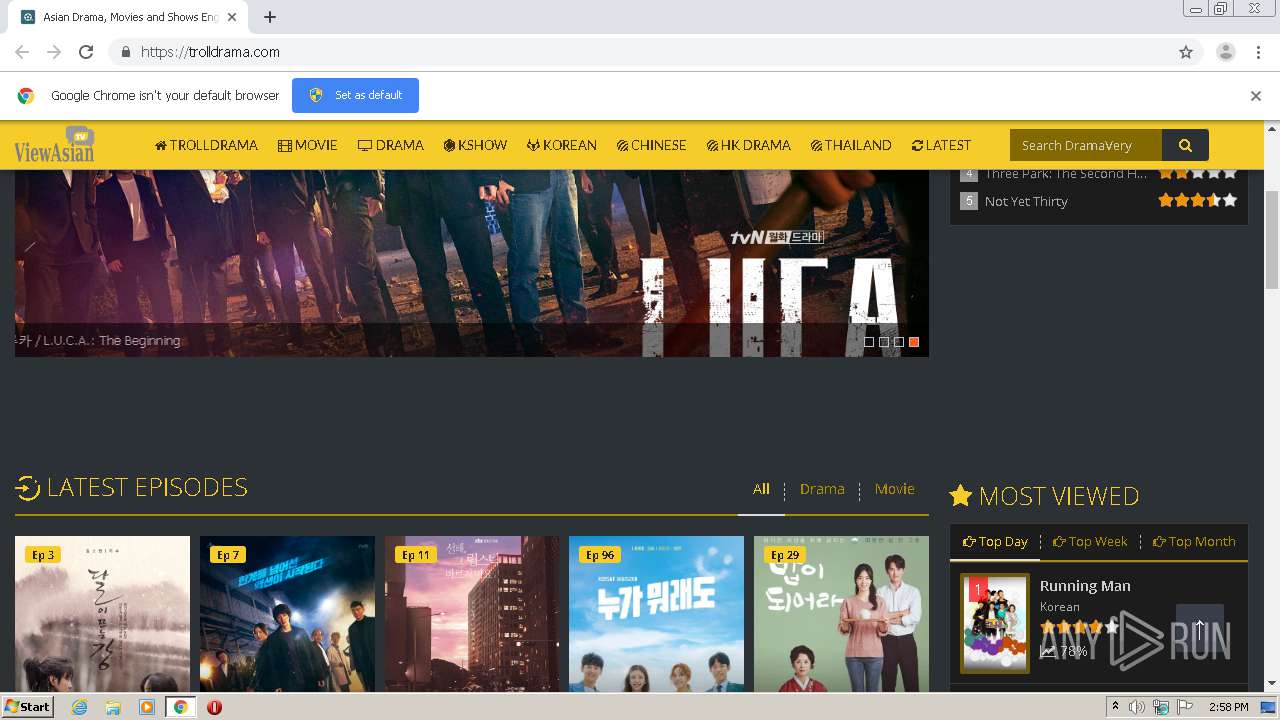Go back in Chrome
Screen dimensions: 1280x720
coord(22,52)
